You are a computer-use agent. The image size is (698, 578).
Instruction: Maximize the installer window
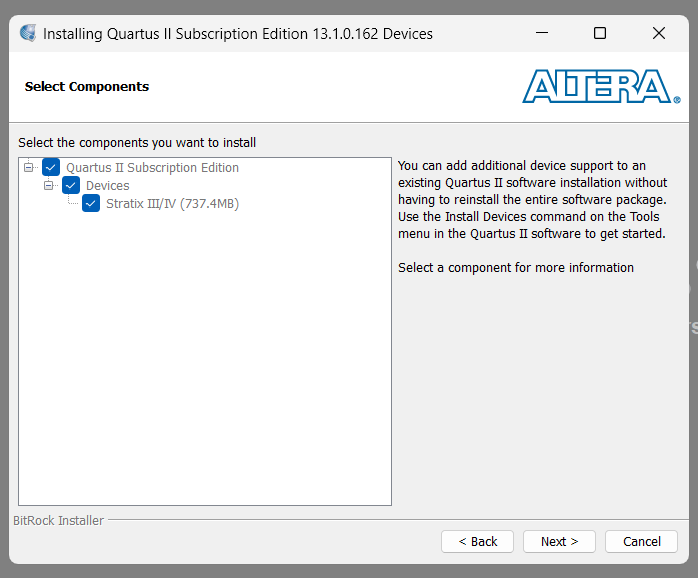(x=600, y=33)
